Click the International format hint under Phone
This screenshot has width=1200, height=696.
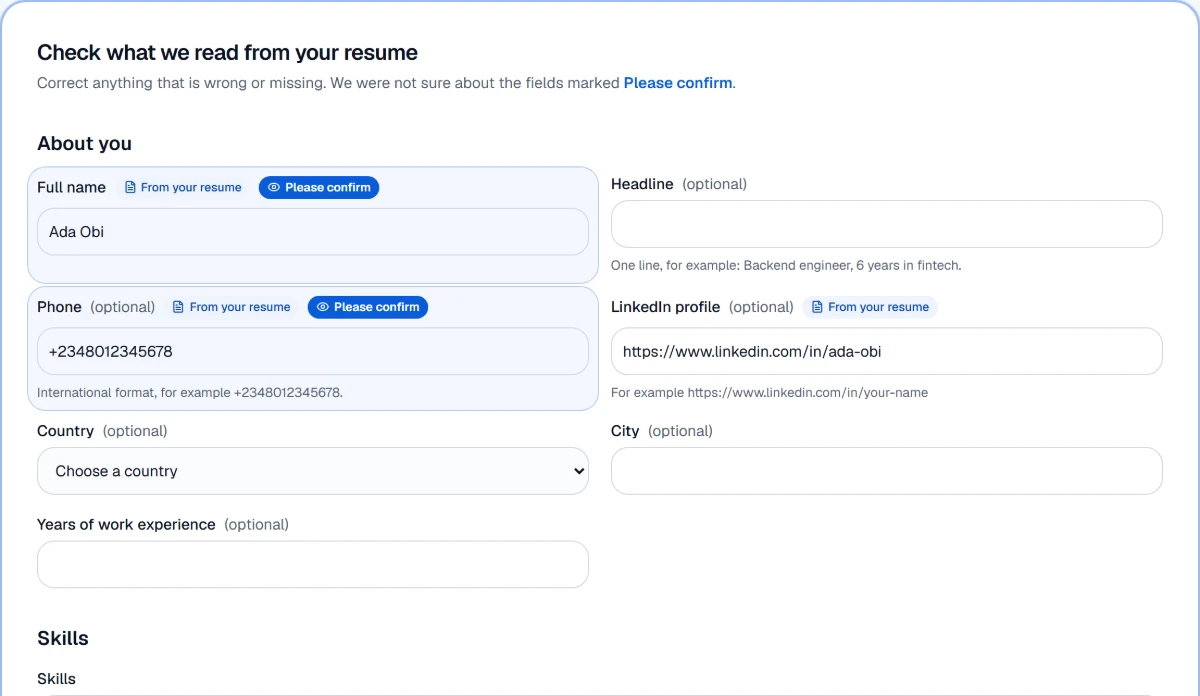[190, 393]
